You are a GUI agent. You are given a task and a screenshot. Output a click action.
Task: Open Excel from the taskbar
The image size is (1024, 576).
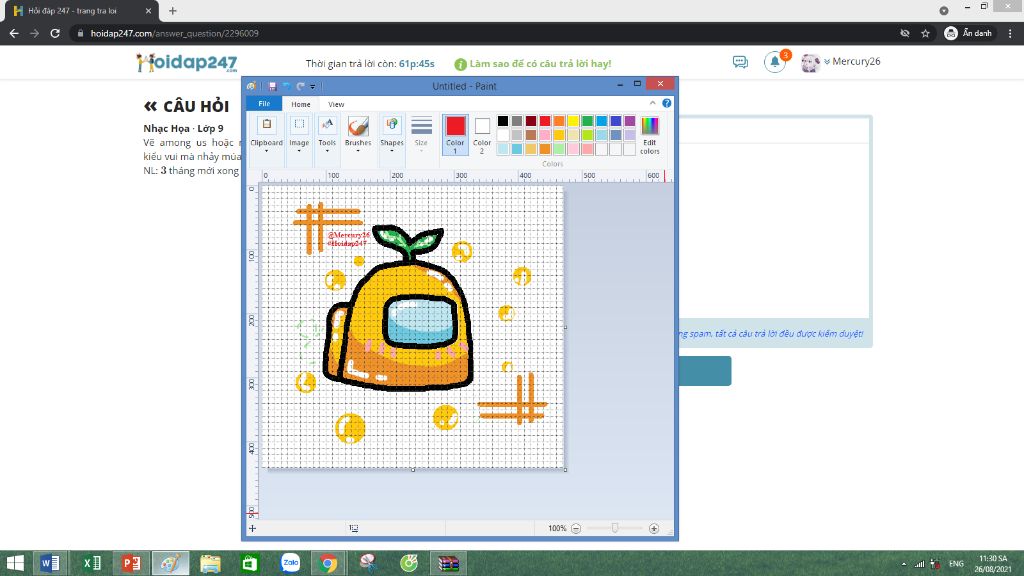(x=91, y=563)
